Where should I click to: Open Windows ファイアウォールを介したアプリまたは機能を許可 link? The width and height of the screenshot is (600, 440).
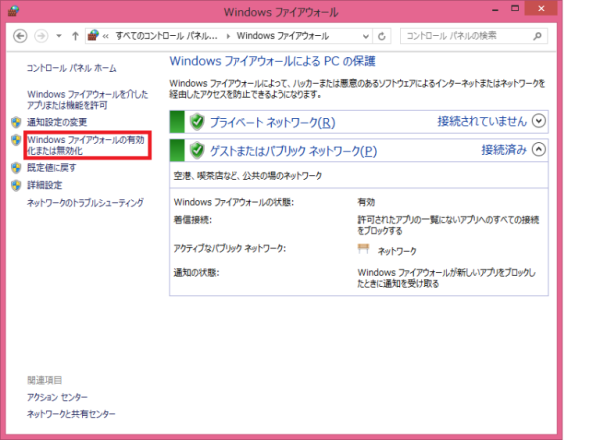click(x=88, y=99)
